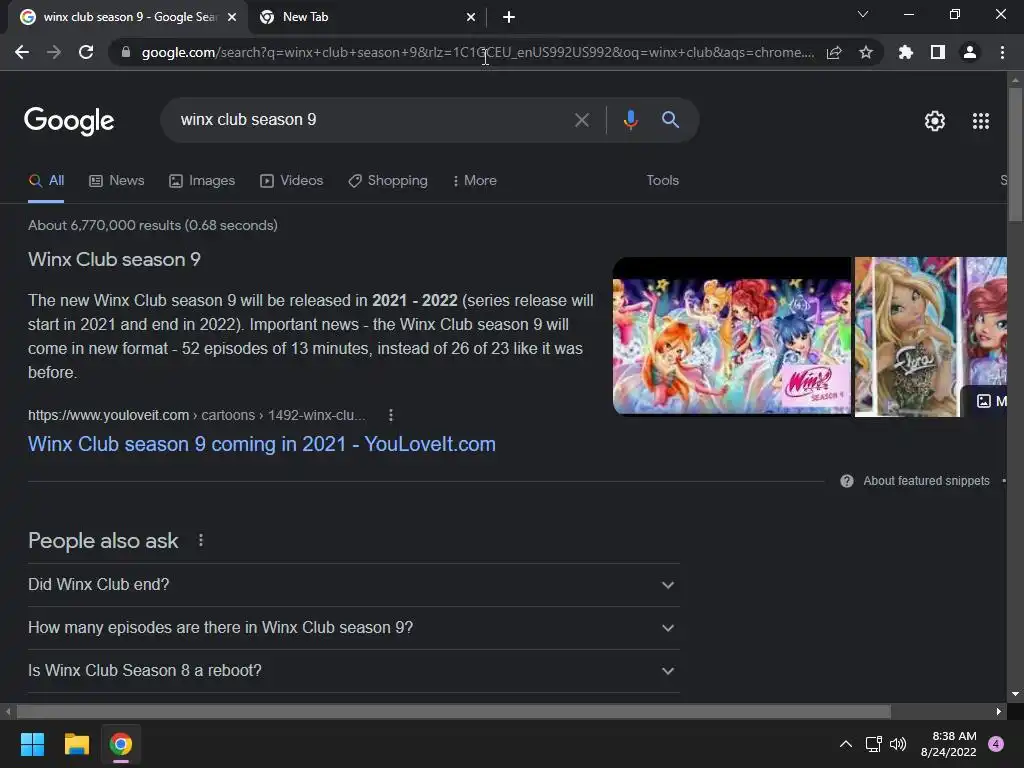Click the horizontal scrollbar thumb
Viewport: 1024px width, 768px height.
pyautogui.click(x=453, y=711)
